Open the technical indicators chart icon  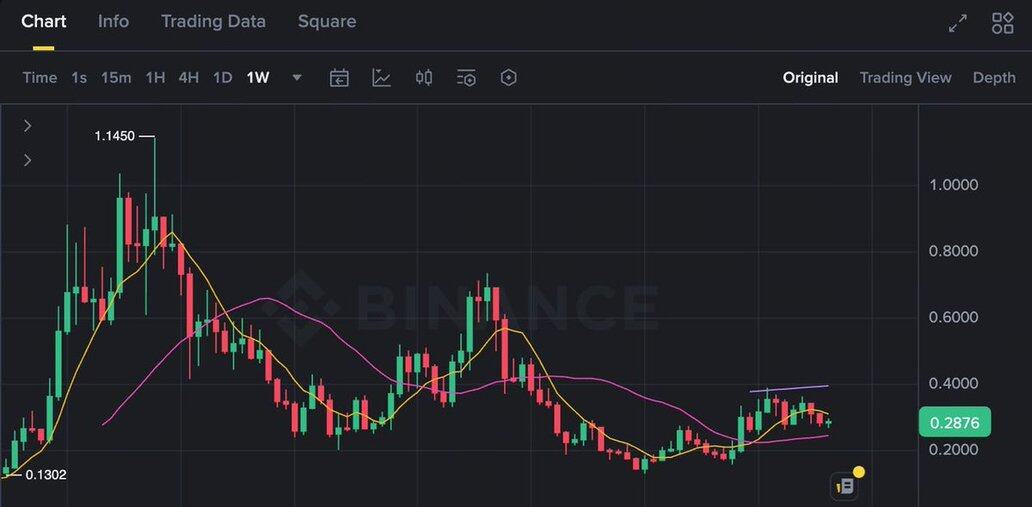(x=381, y=78)
